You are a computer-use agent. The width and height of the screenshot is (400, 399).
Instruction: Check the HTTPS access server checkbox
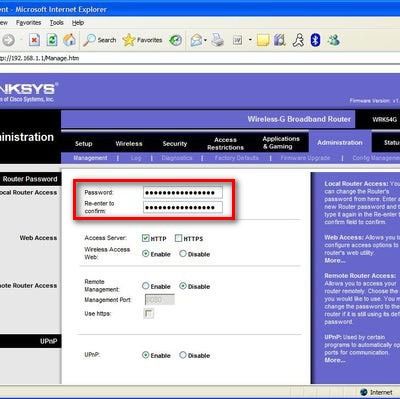[178, 238]
